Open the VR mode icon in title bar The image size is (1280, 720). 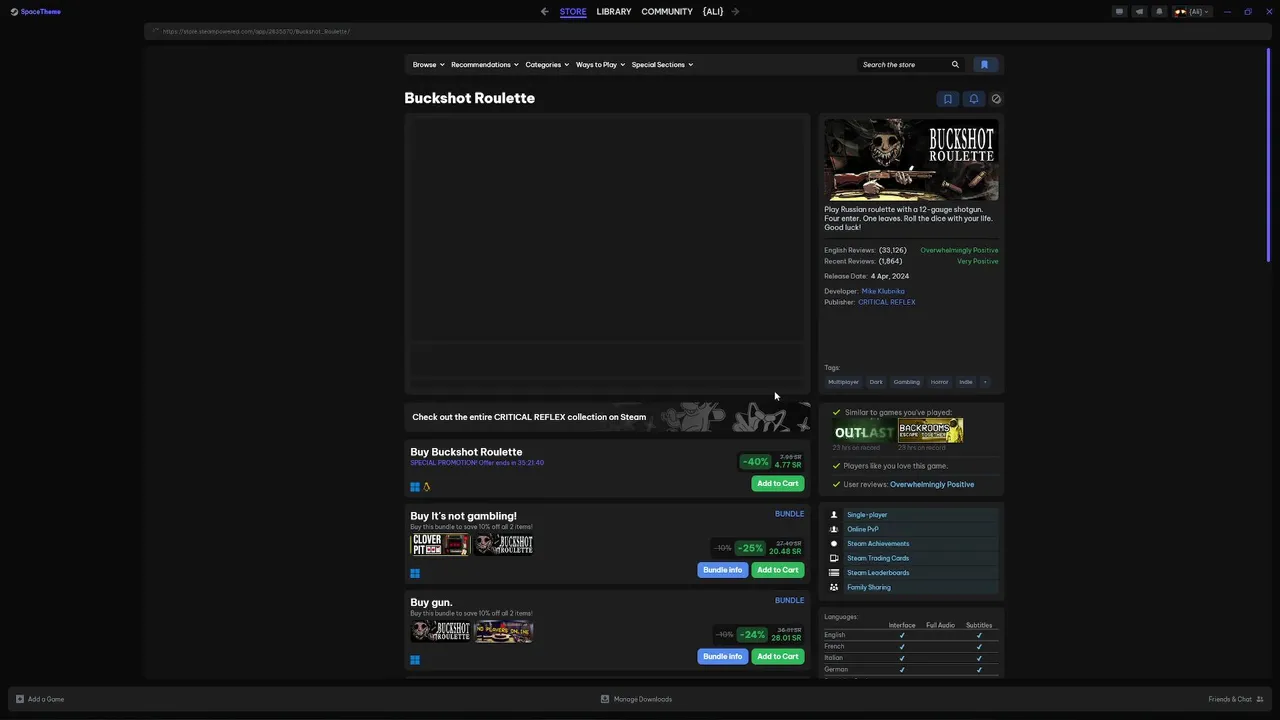click(1119, 12)
